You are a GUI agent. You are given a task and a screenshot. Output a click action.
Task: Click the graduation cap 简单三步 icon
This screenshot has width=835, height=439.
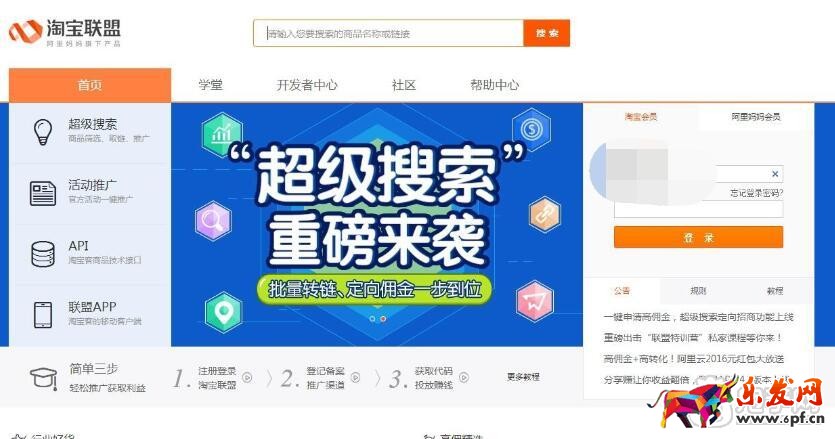tap(43, 378)
